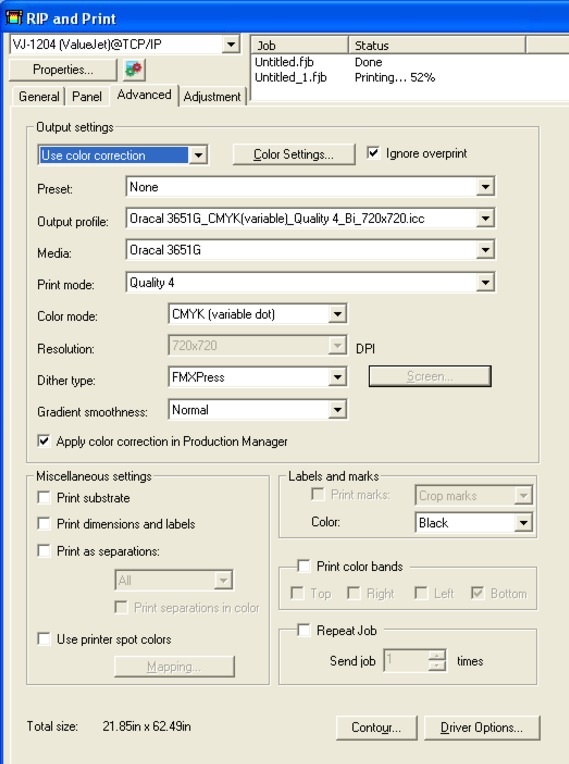Click the RIP and Print title bar icon

click(x=14, y=18)
